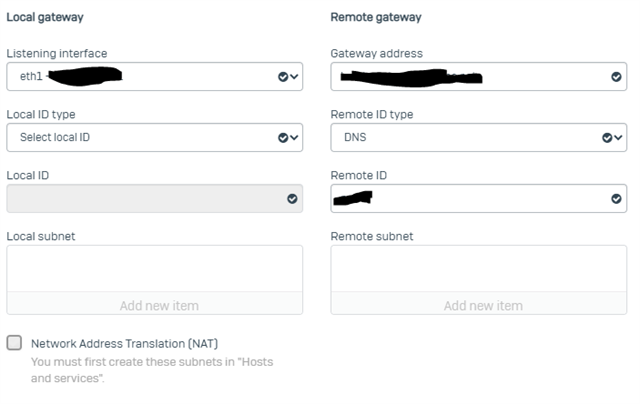Click the Gateway address checkmark icon

(x=616, y=77)
